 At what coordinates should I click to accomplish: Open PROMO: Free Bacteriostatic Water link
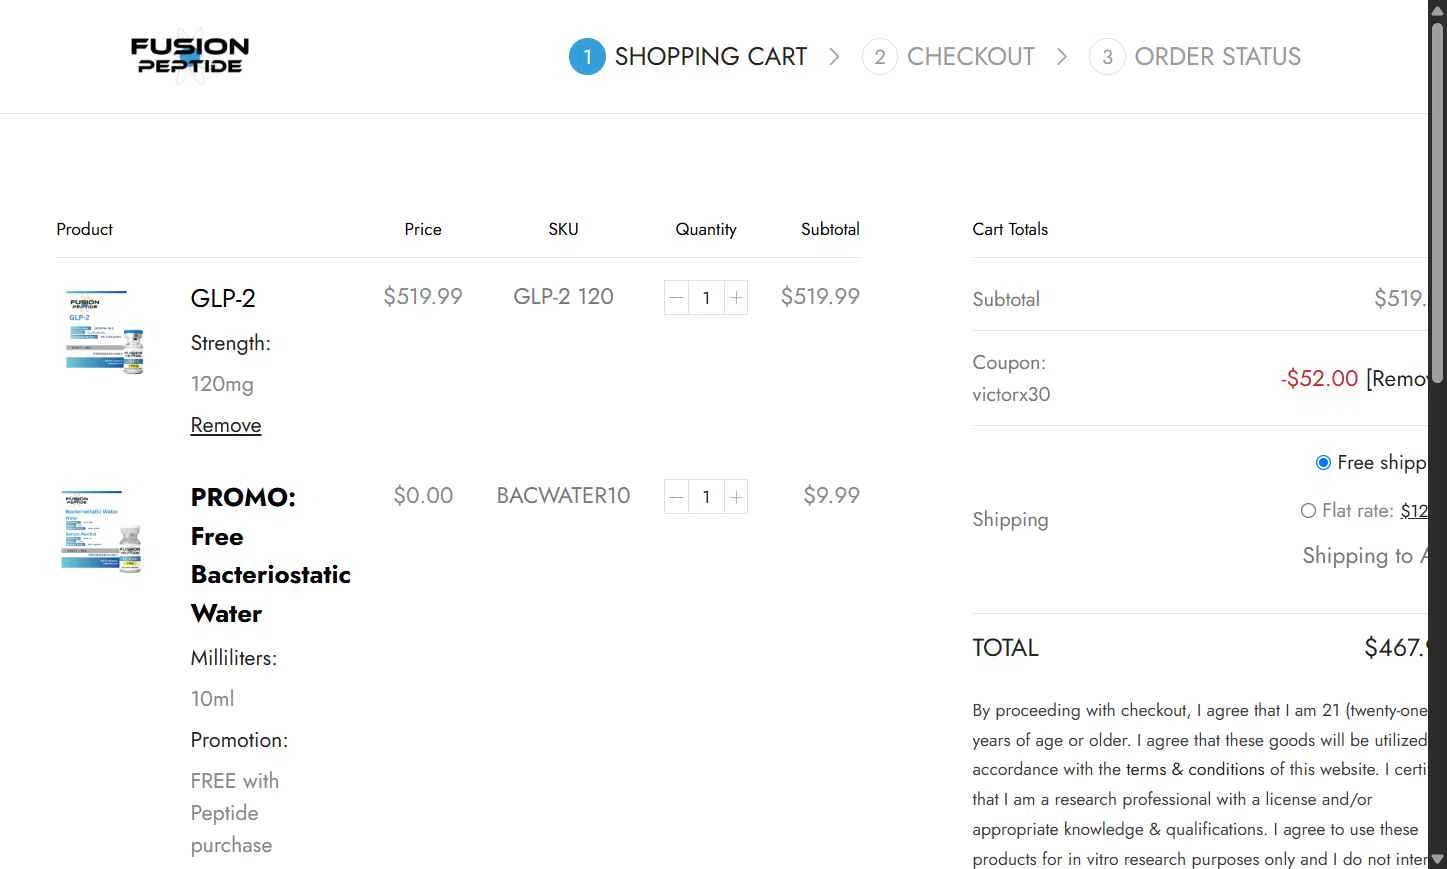(270, 555)
